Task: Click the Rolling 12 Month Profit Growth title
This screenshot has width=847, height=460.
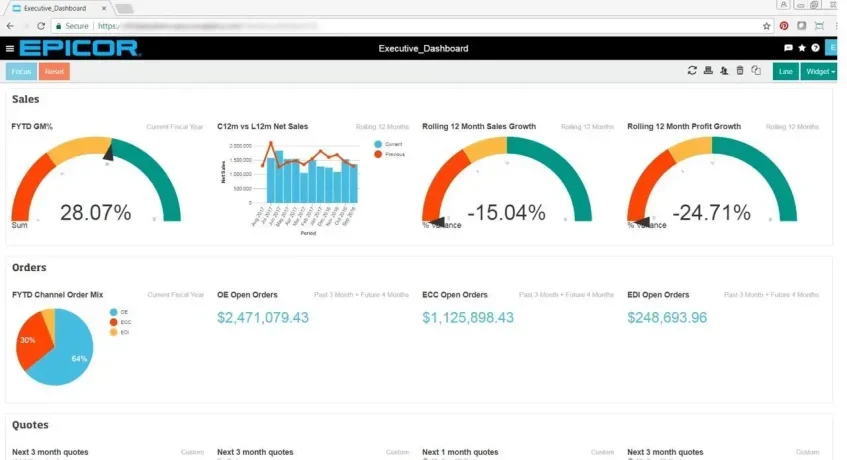Action: click(684, 126)
